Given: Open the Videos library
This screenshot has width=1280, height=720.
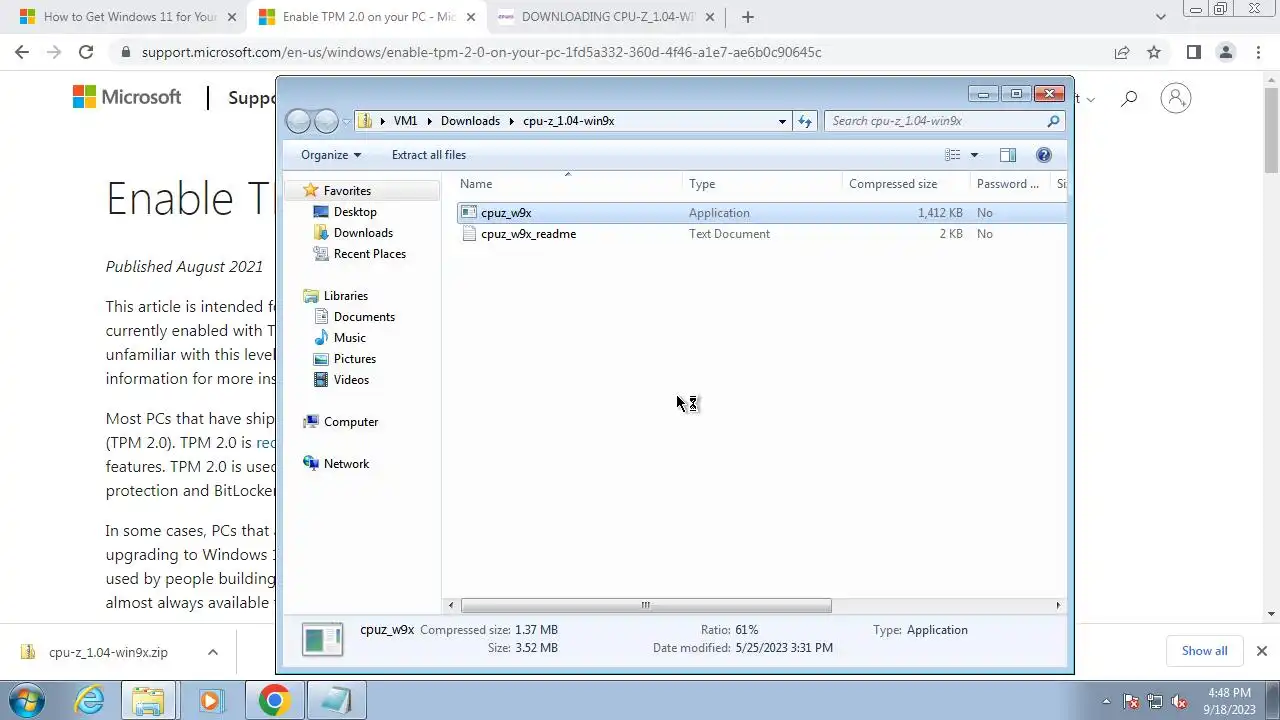Looking at the screenshot, I should coord(351,380).
